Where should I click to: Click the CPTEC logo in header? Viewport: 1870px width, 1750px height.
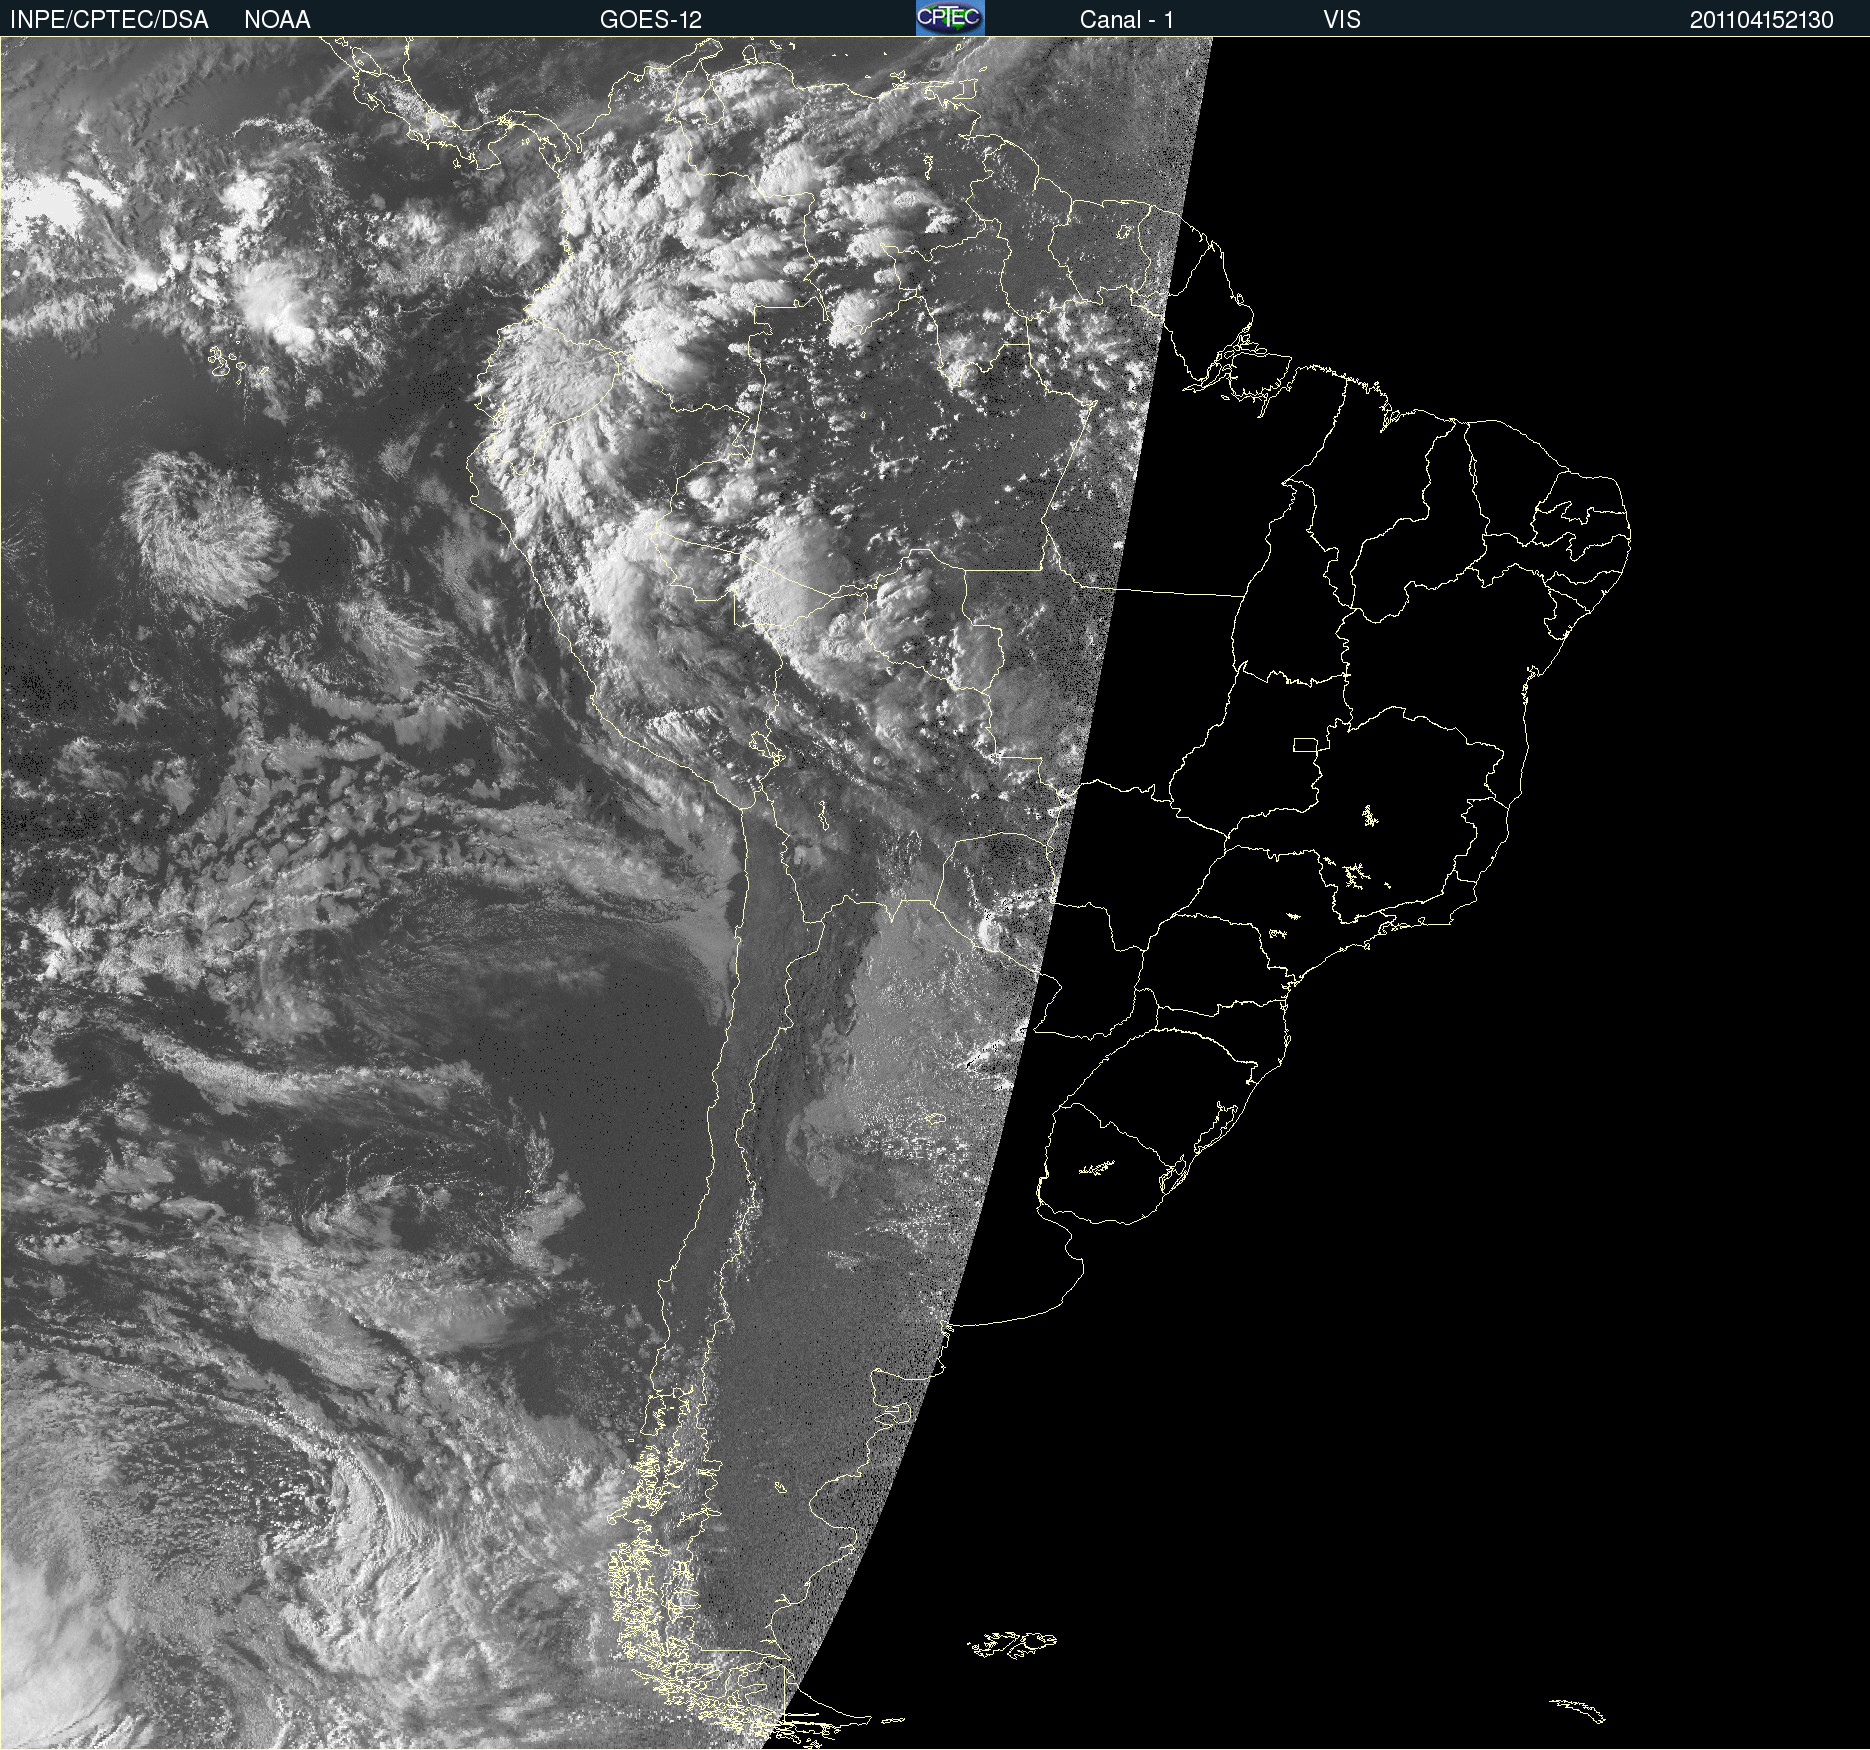click(x=950, y=18)
